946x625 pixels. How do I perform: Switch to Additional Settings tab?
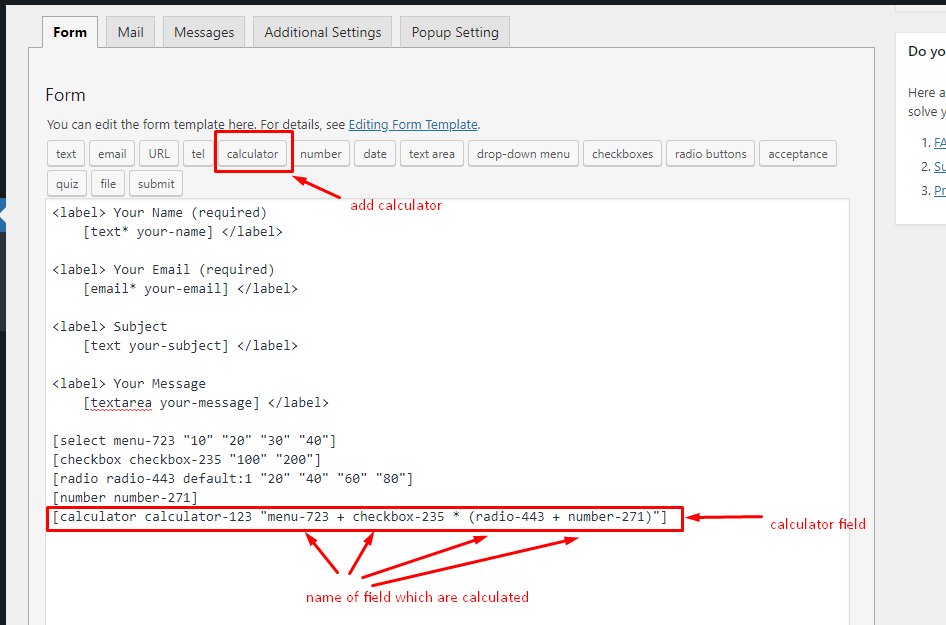pyautogui.click(x=323, y=33)
